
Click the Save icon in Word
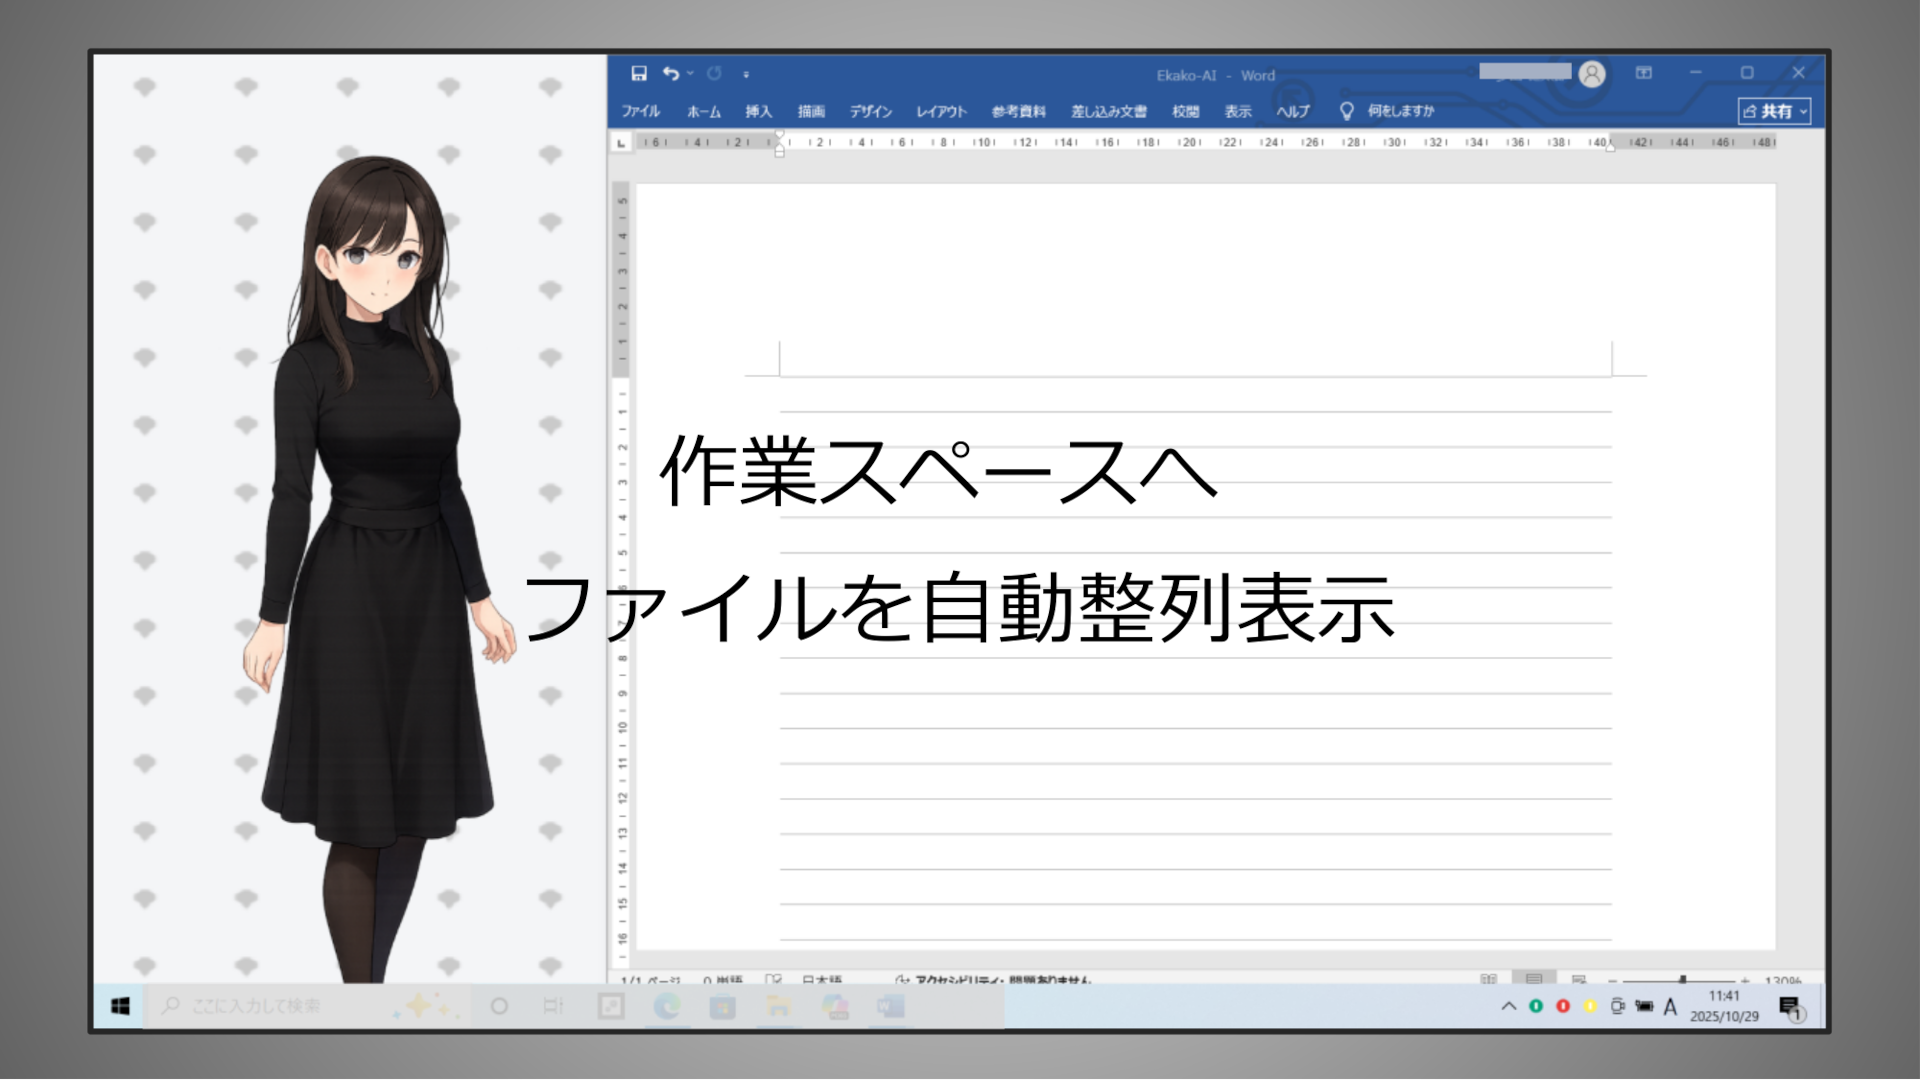click(x=639, y=73)
